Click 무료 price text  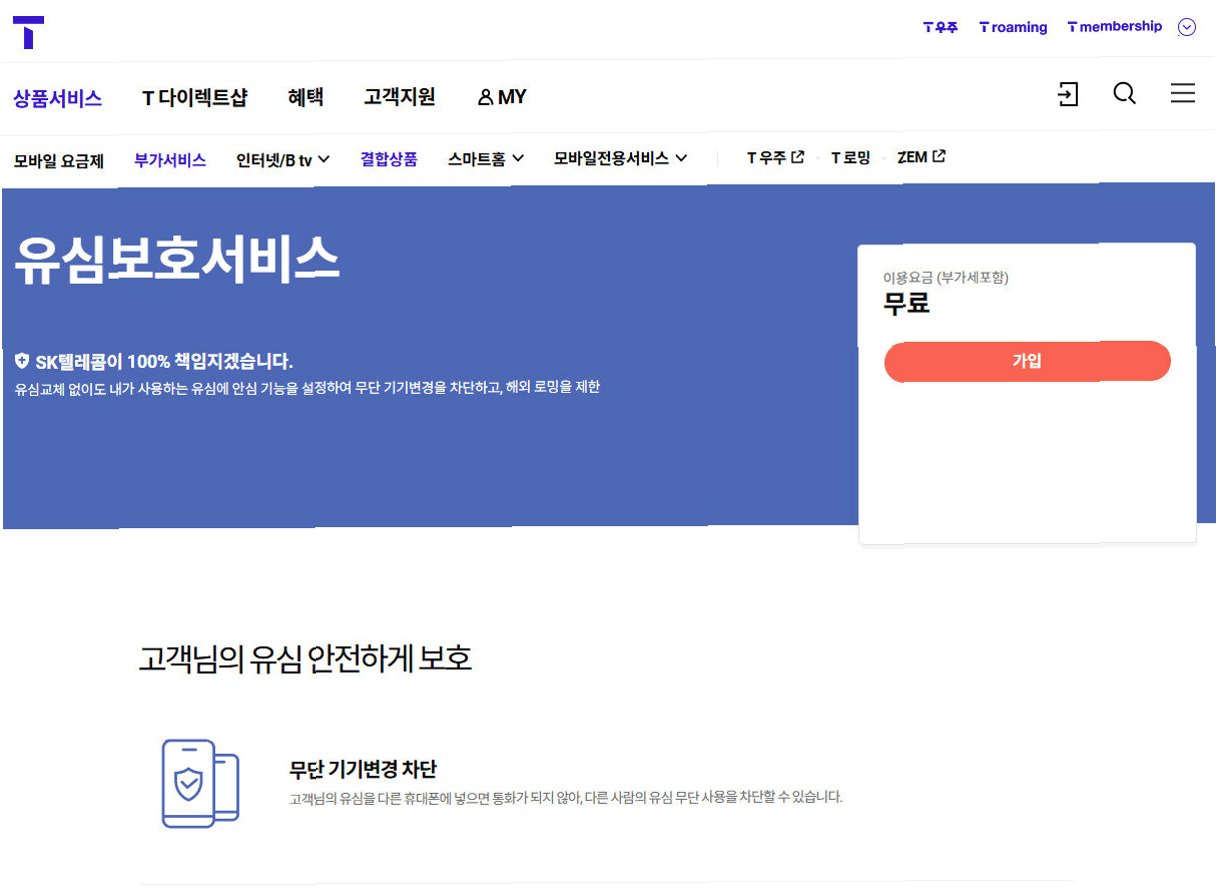click(907, 304)
